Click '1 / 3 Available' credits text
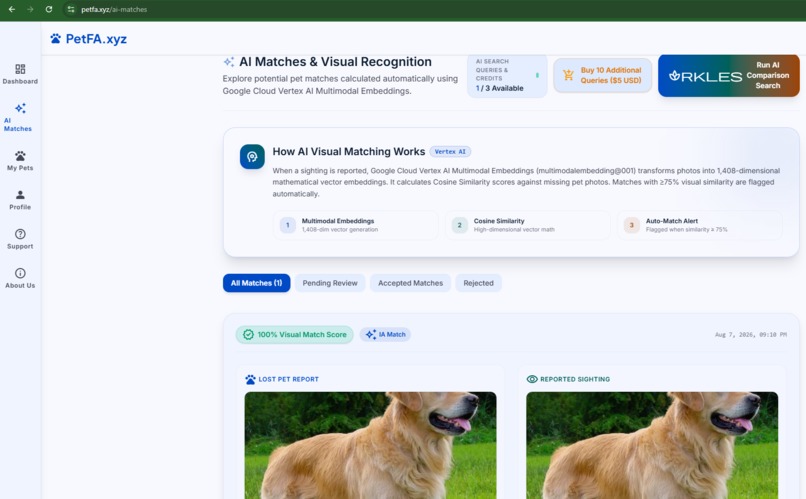806x499 pixels. point(500,88)
